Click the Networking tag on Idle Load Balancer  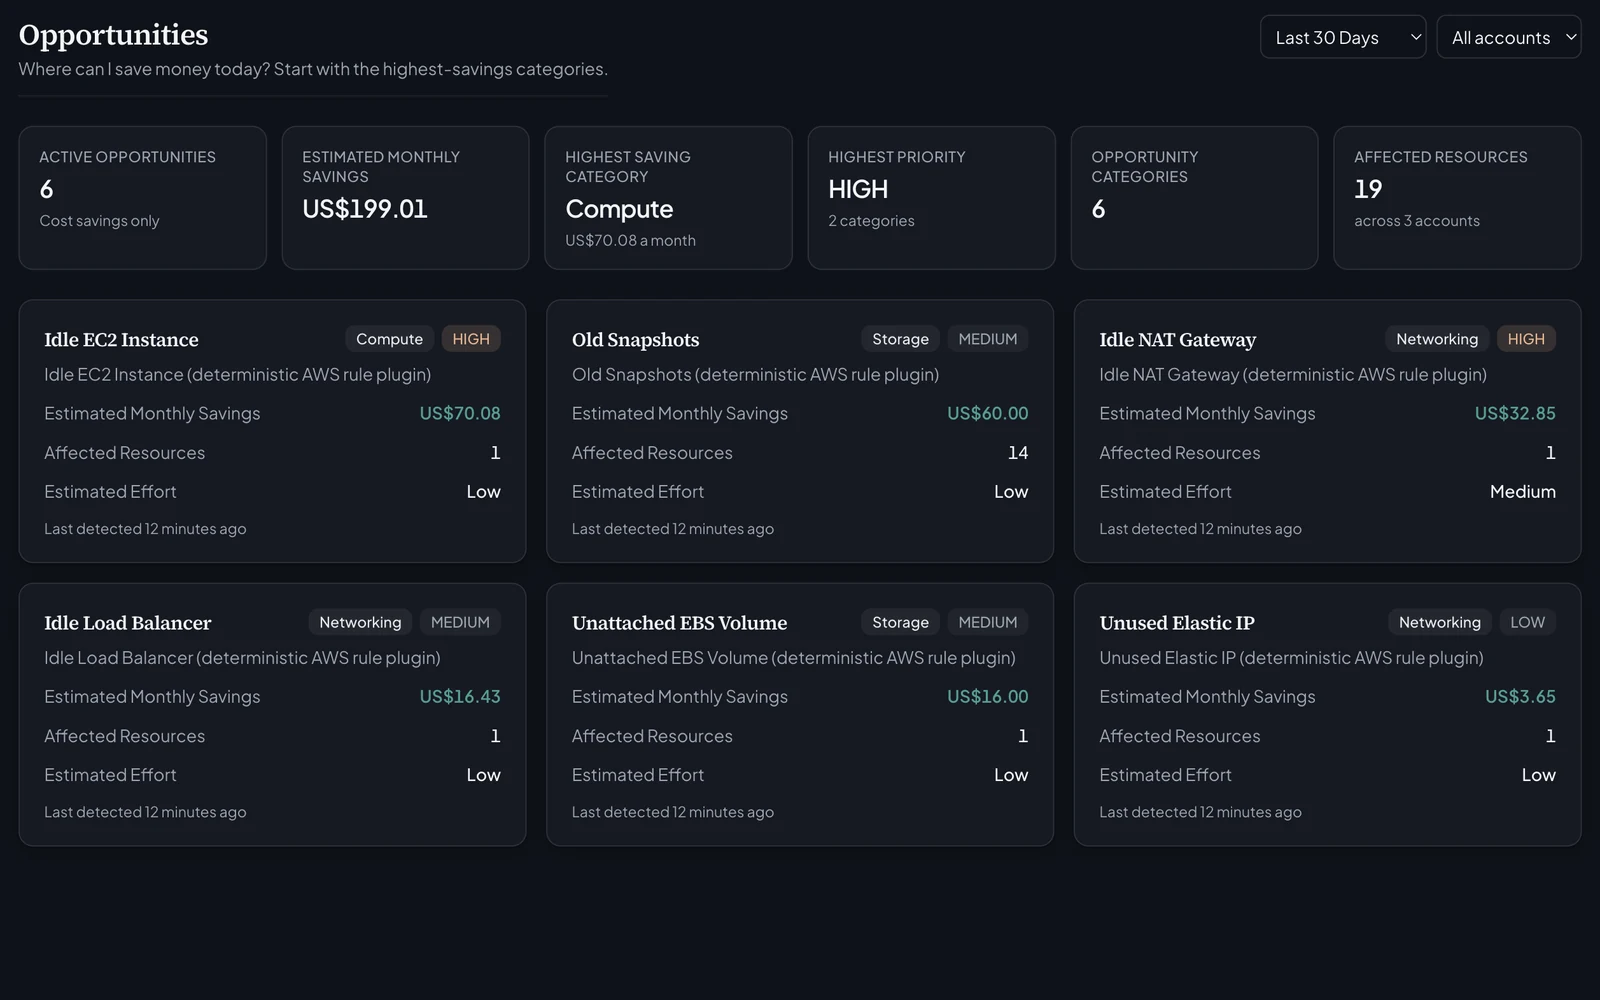(360, 622)
